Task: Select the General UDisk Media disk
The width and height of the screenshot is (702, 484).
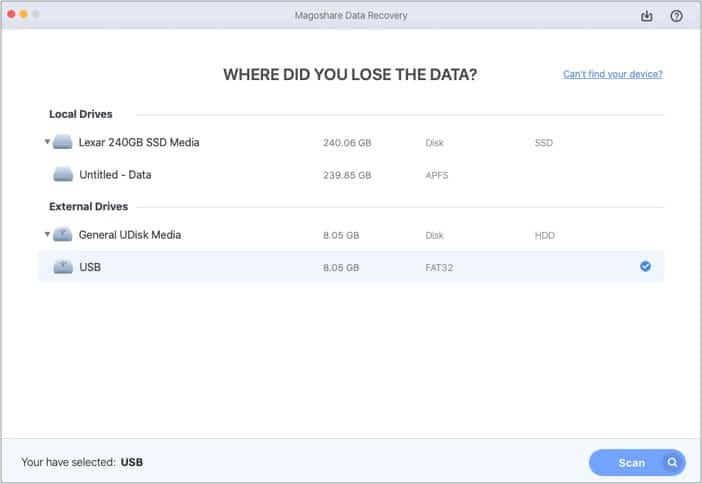Action: pos(351,235)
